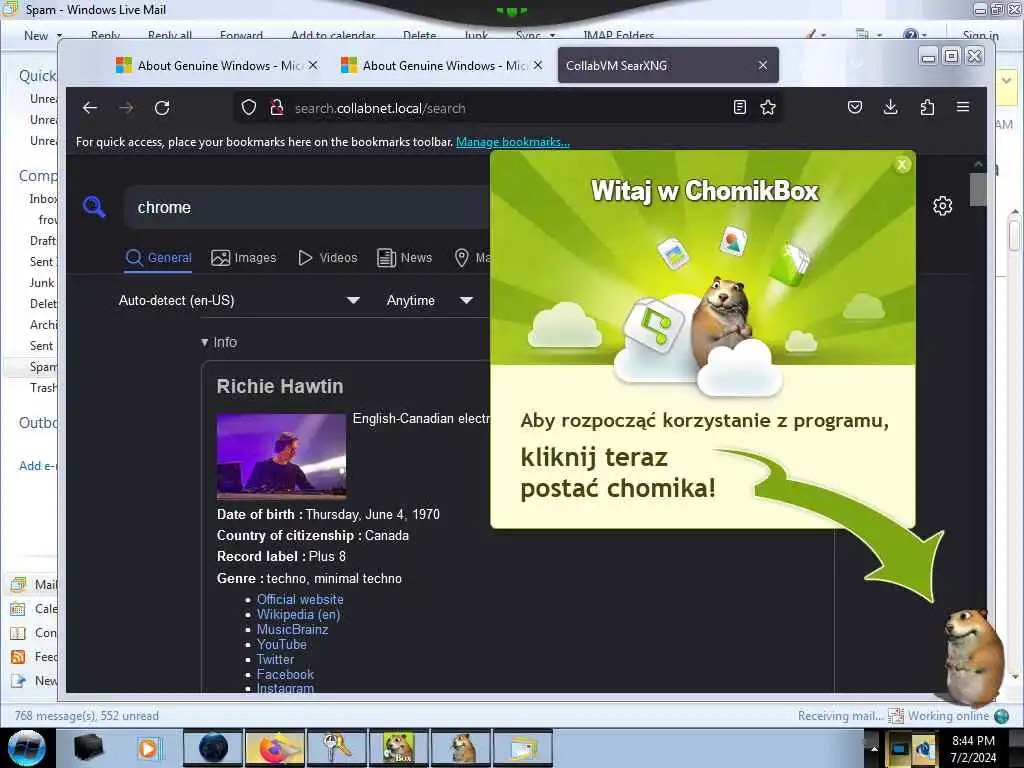Open the Auto-detect language dropdown
Screen dimensions: 1024x768
tap(239, 300)
